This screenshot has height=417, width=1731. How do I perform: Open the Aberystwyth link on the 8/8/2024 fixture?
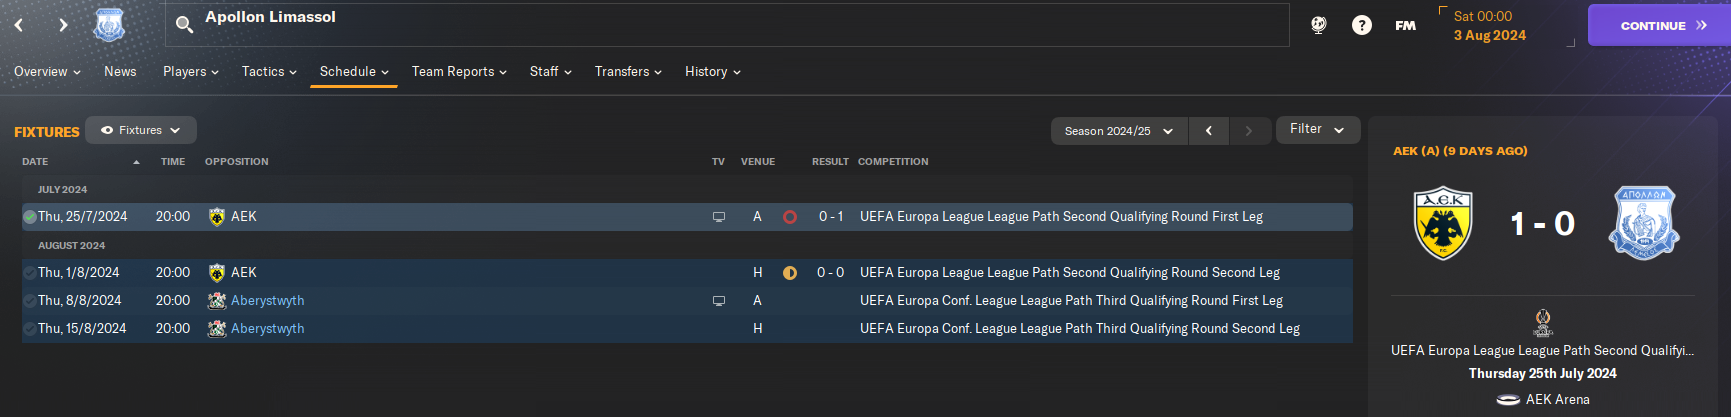pyautogui.click(x=268, y=301)
